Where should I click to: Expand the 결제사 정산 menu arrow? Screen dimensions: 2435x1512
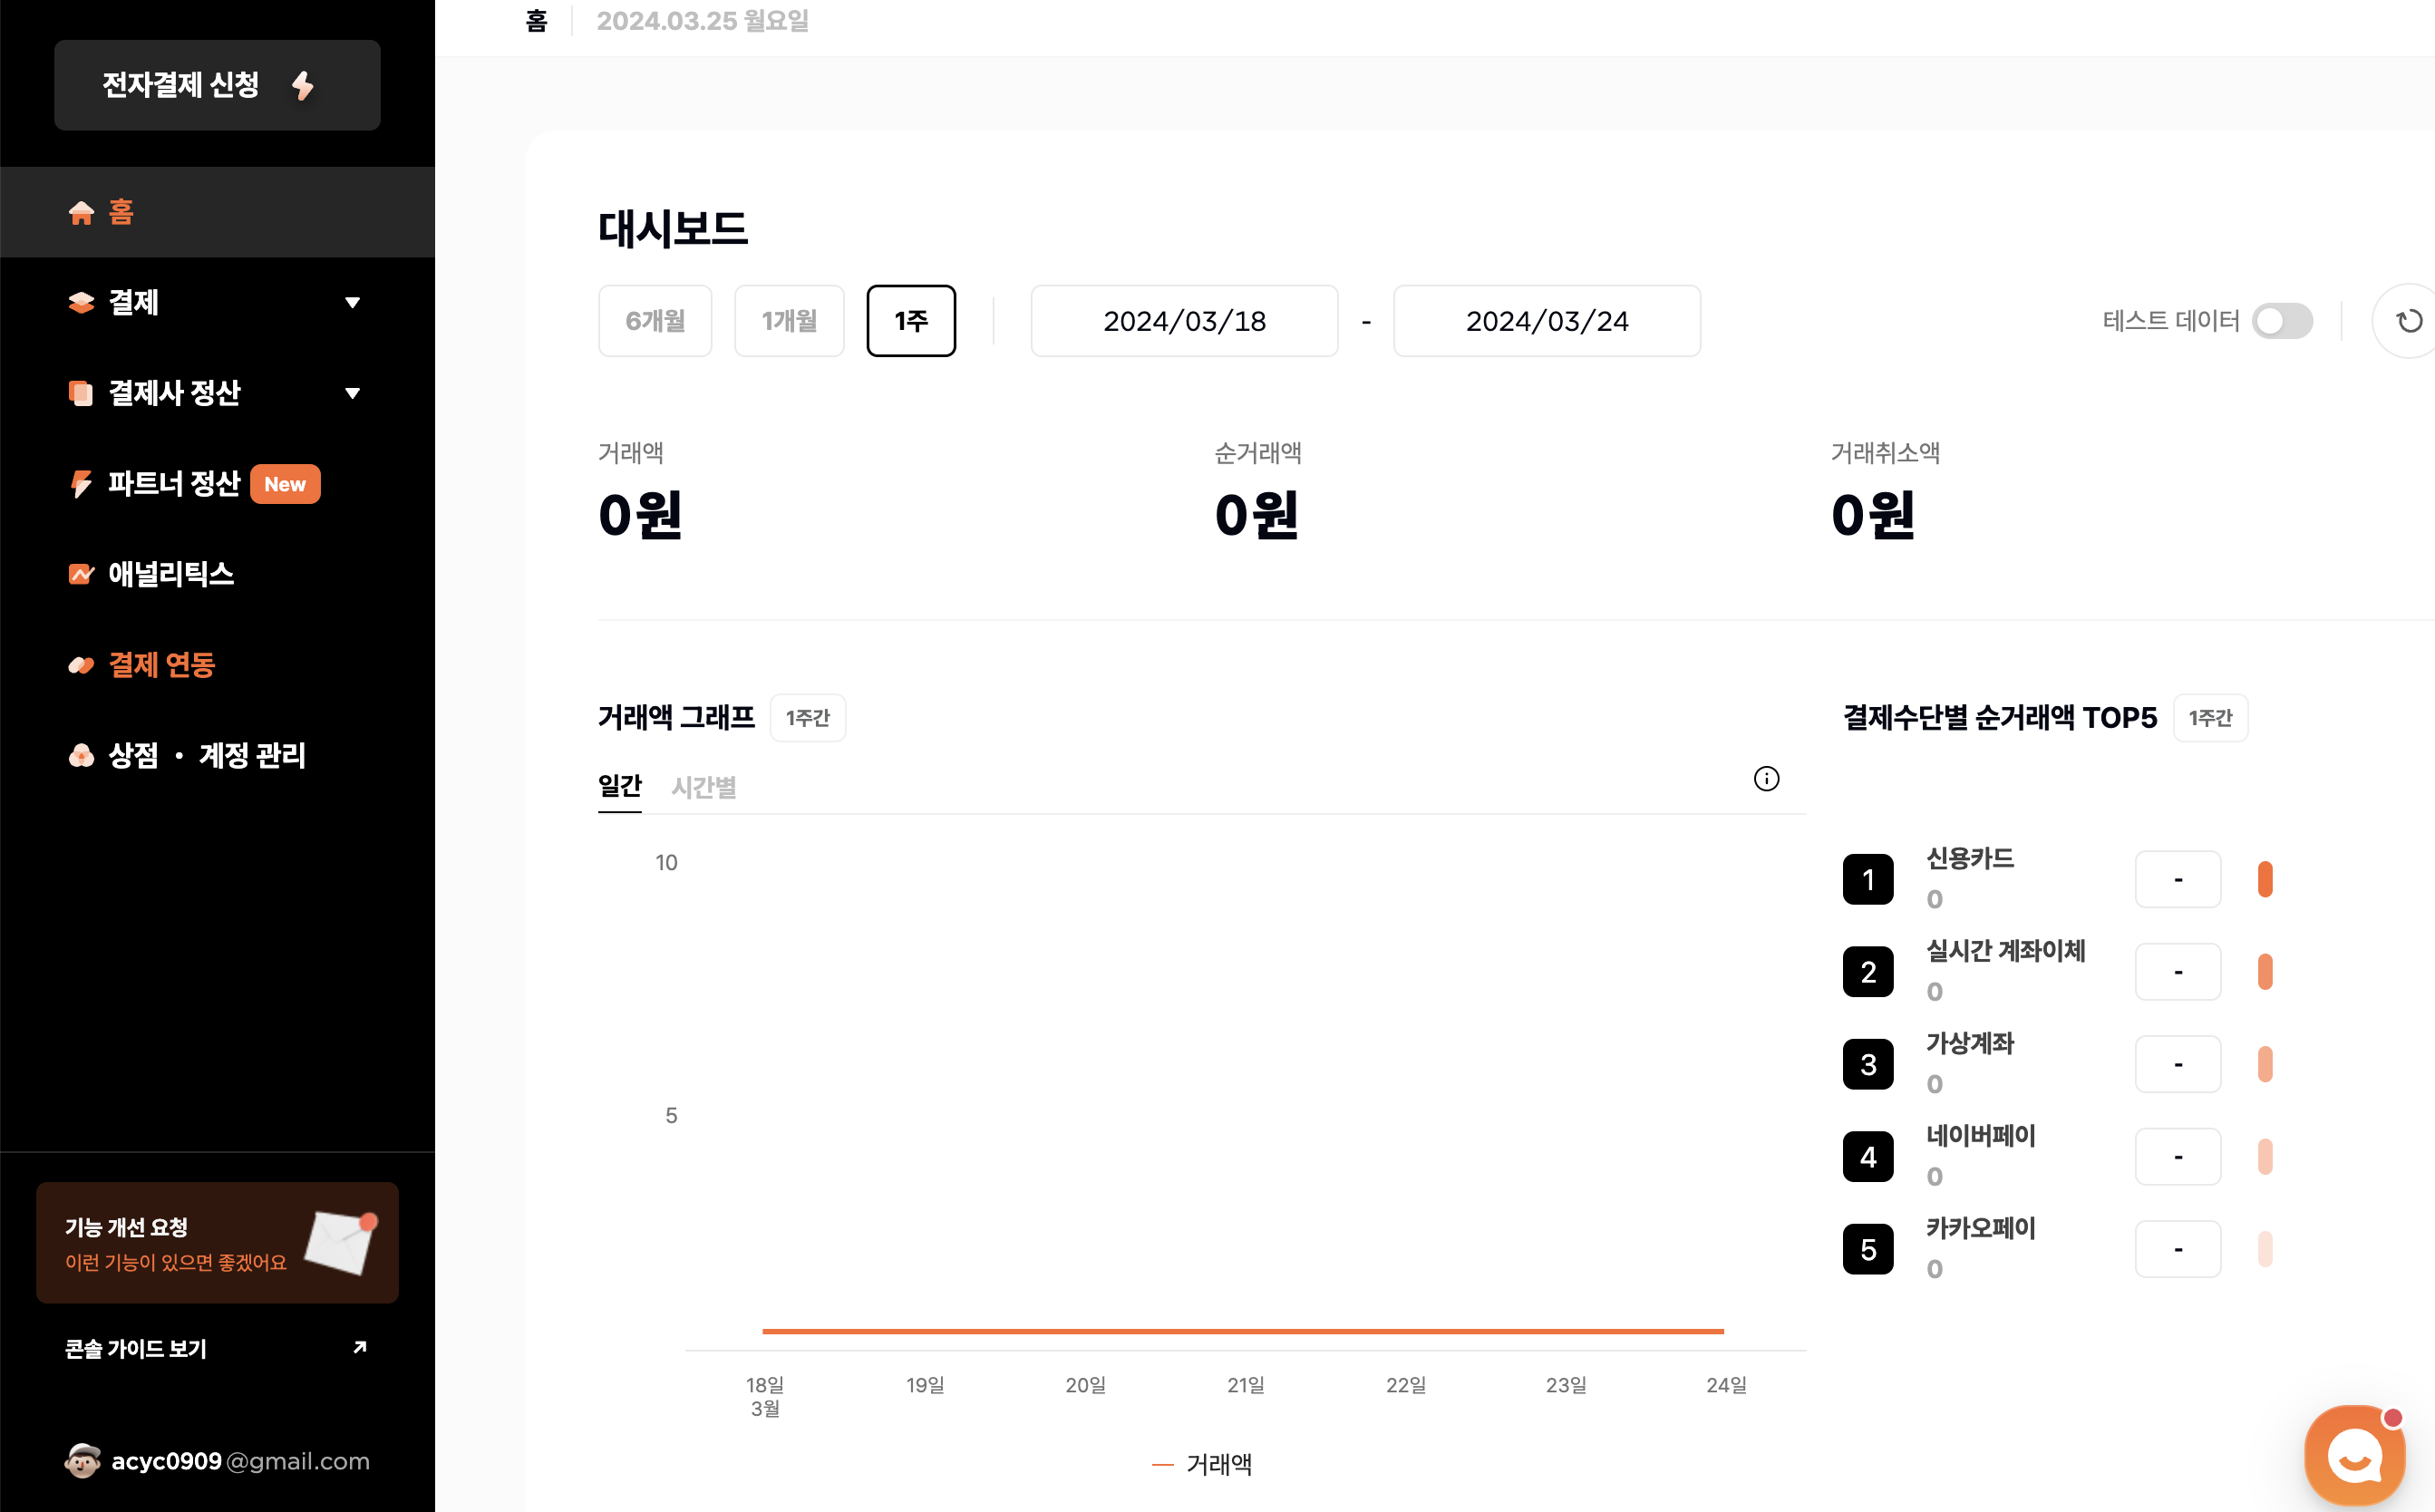[352, 394]
